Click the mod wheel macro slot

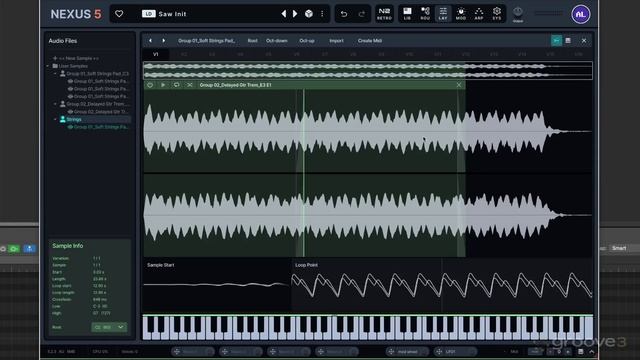click(x=407, y=351)
